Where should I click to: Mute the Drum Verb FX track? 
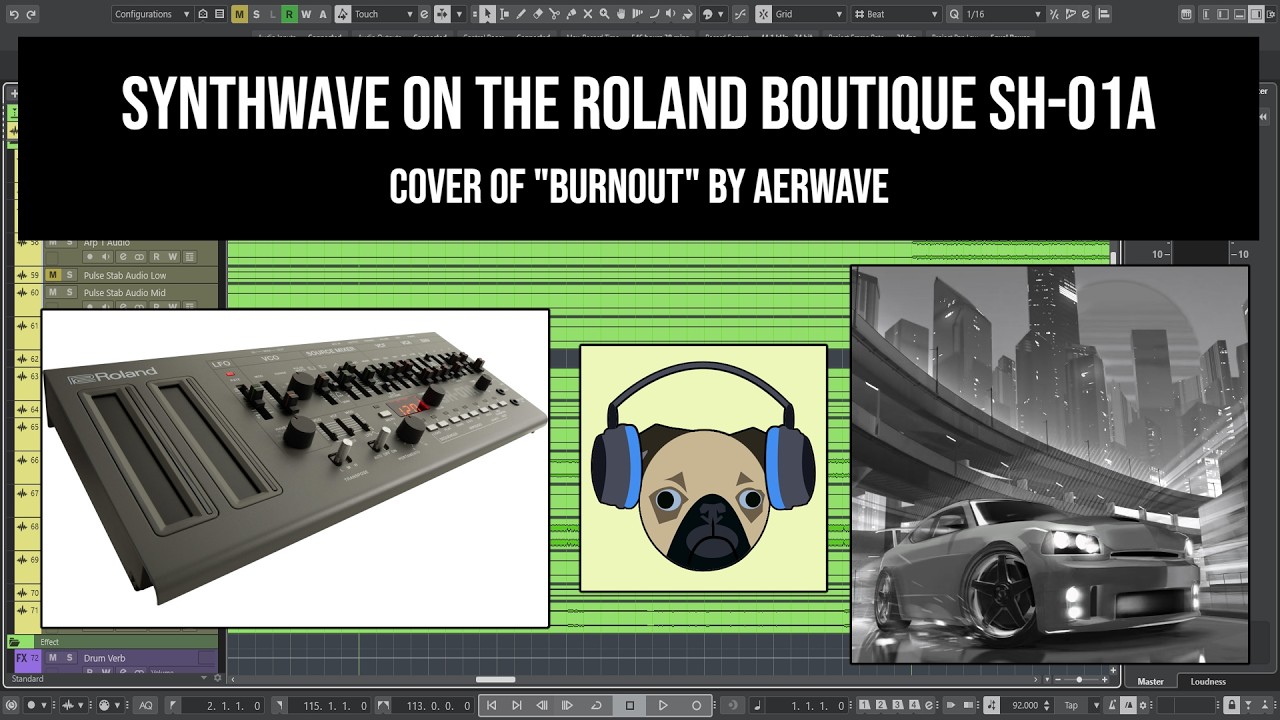coord(53,658)
